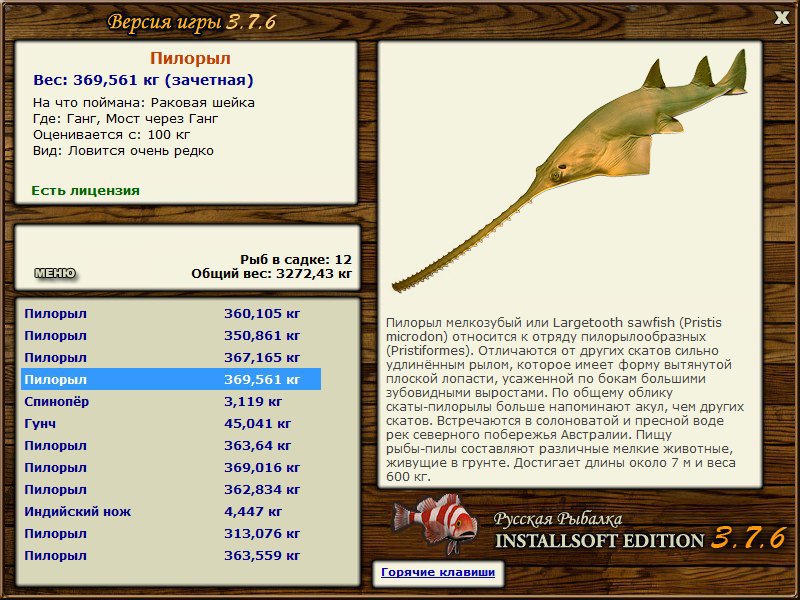Screen dimensions: 800x600
Task: Select Пилорыл 369,016 кг row
Action: tap(171, 467)
